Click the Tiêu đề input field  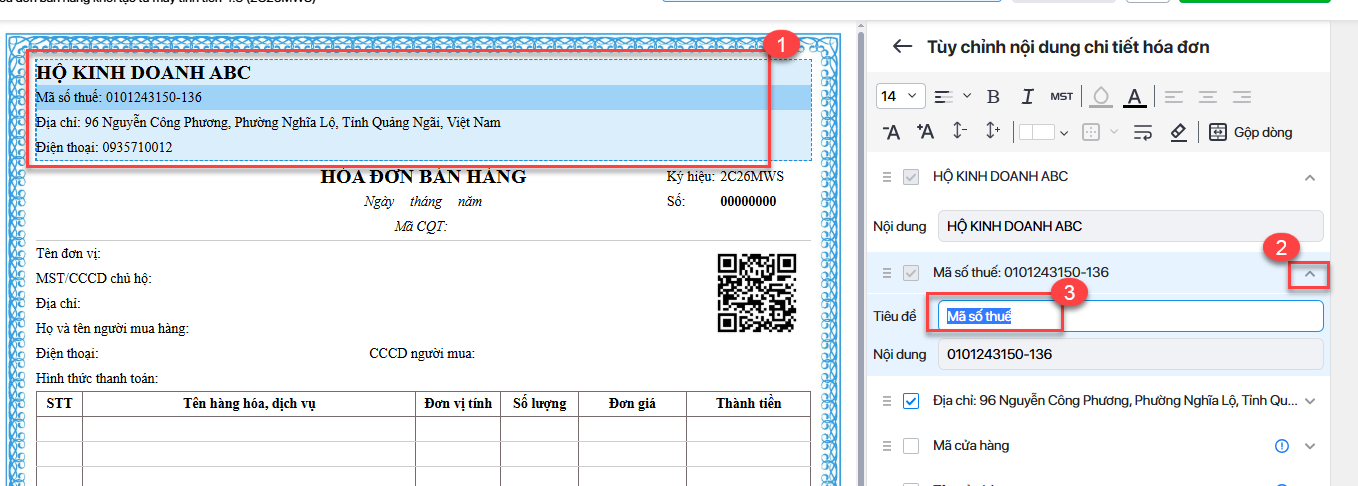pos(1130,317)
